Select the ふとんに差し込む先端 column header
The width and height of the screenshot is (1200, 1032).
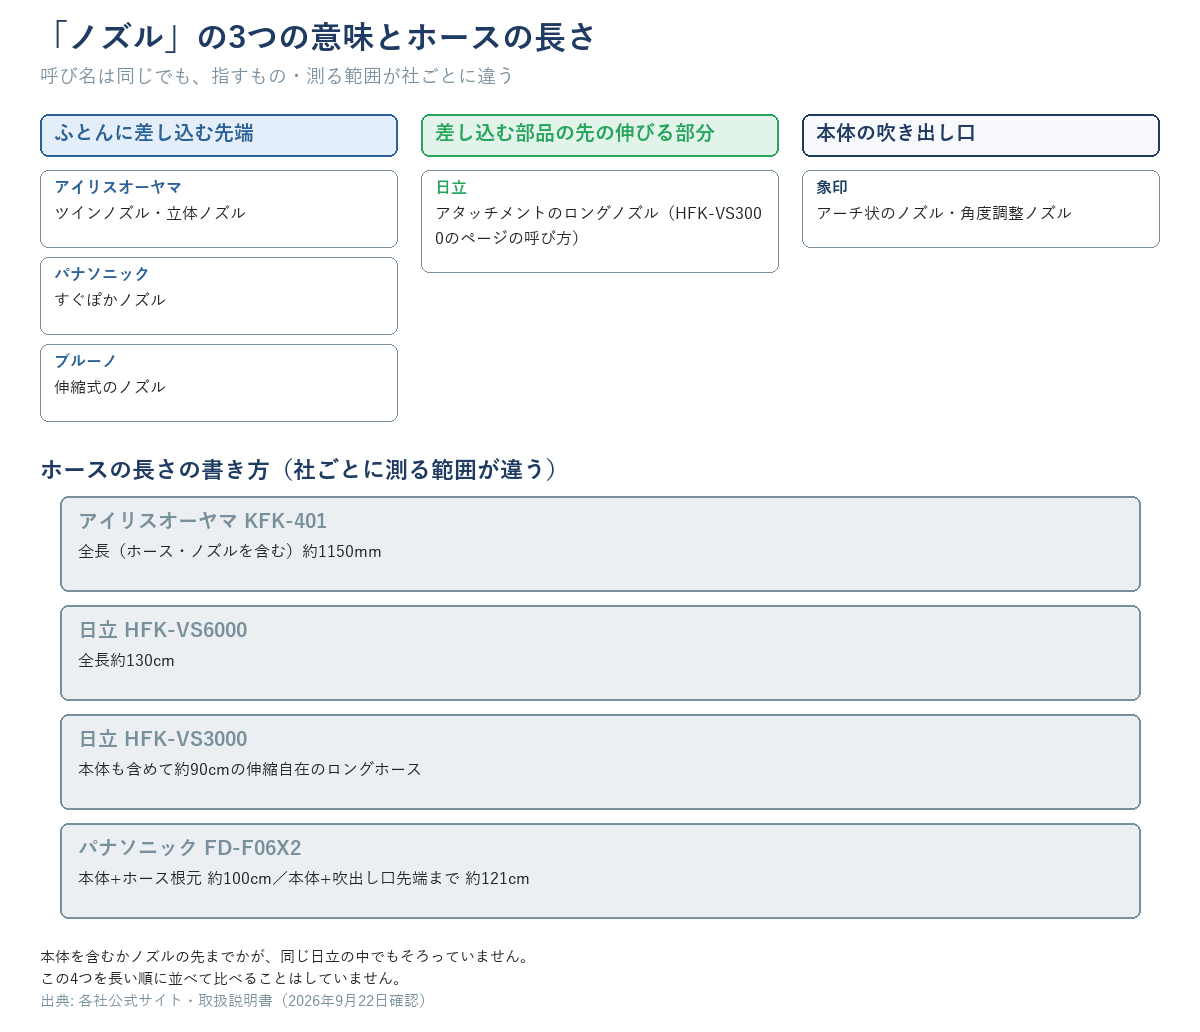point(219,135)
